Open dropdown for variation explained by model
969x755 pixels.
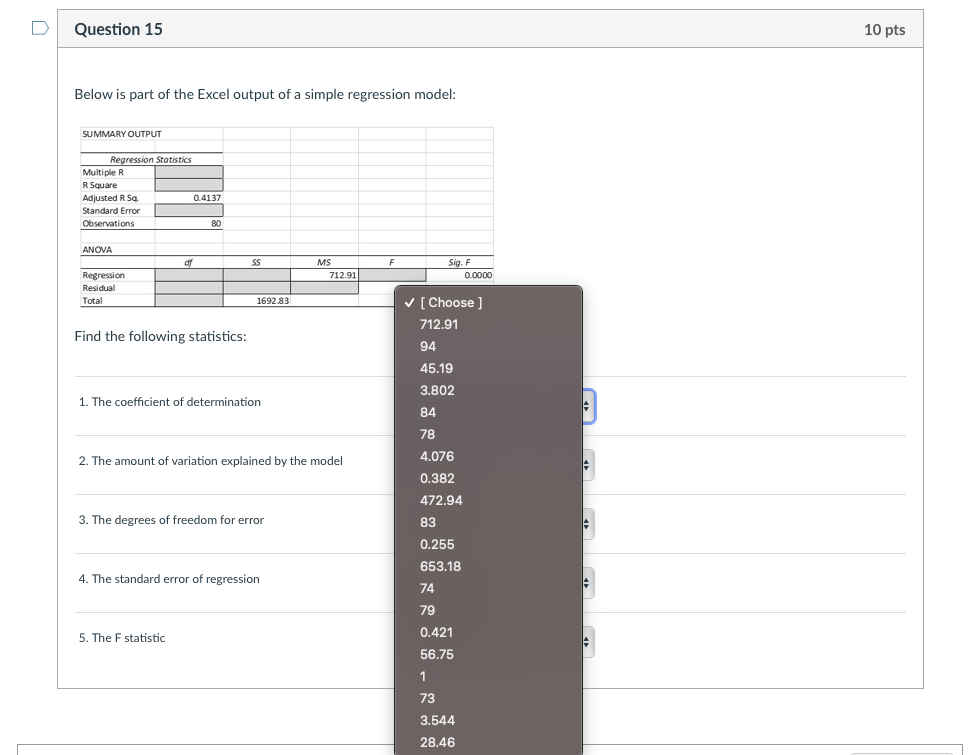tap(588, 465)
